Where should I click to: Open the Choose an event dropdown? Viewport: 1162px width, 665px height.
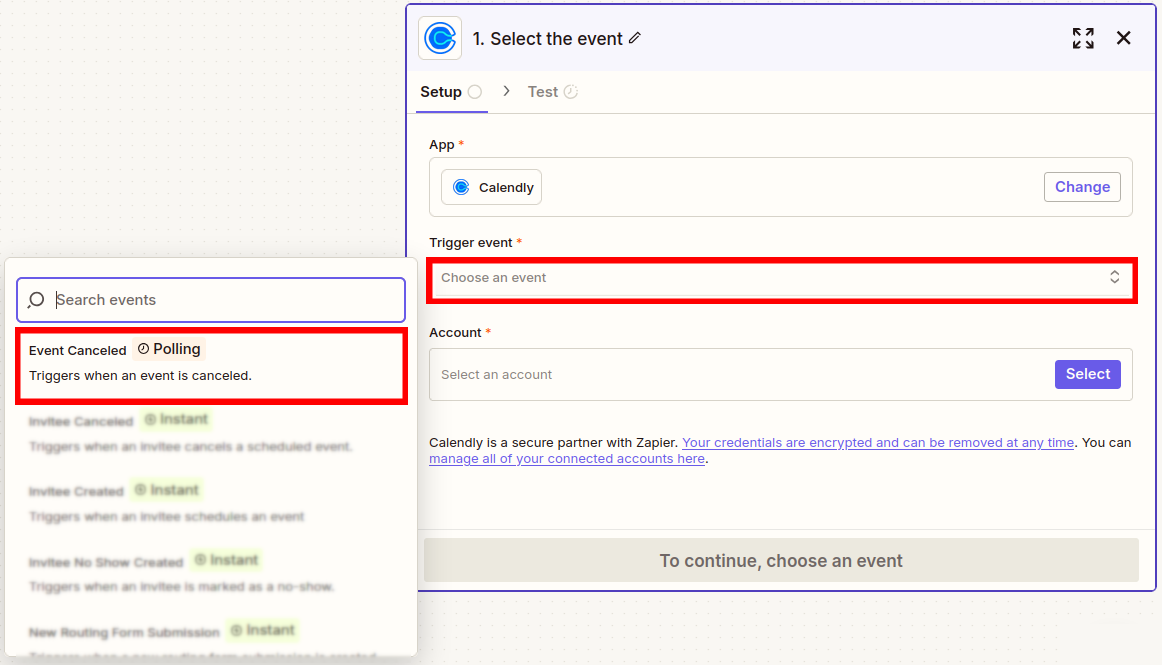(781, 278)
